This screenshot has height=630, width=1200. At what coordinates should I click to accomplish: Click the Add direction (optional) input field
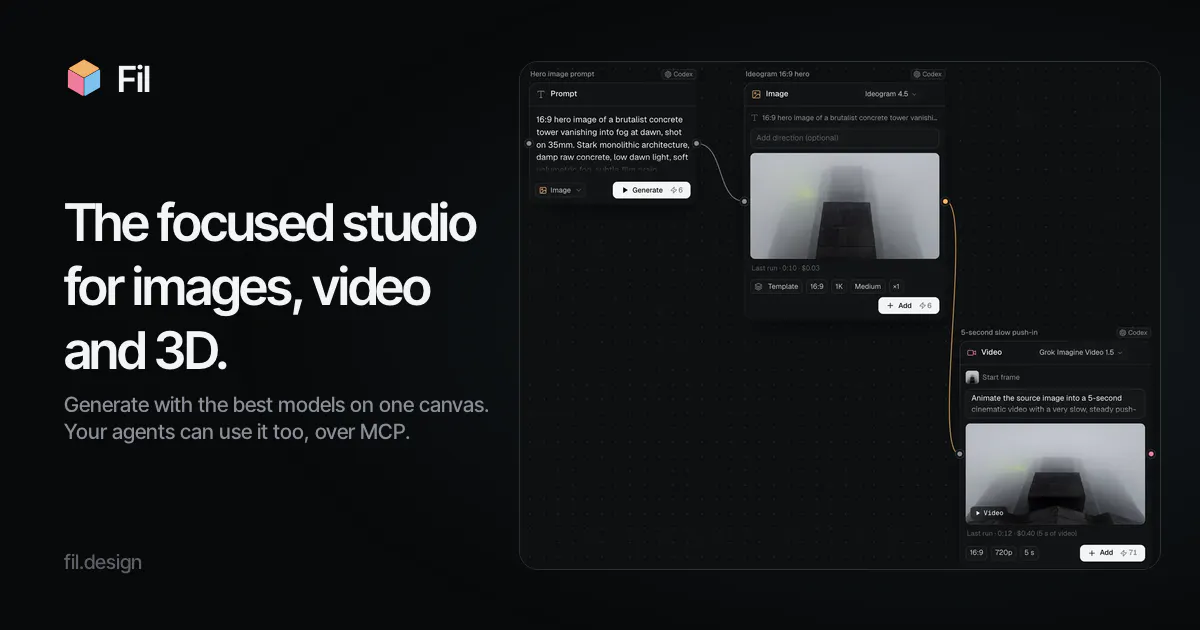pos(845,138)
